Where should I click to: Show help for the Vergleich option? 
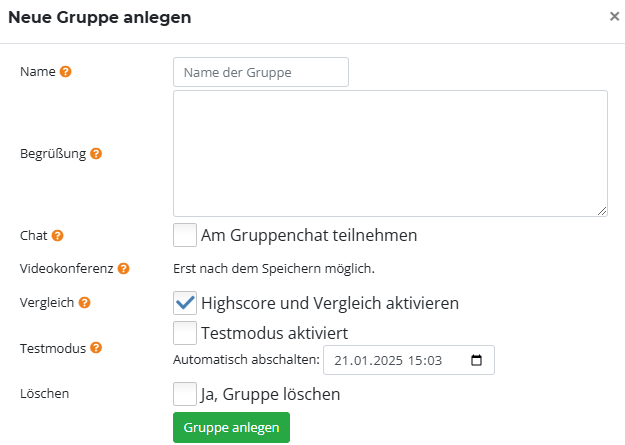click(84, 302)
